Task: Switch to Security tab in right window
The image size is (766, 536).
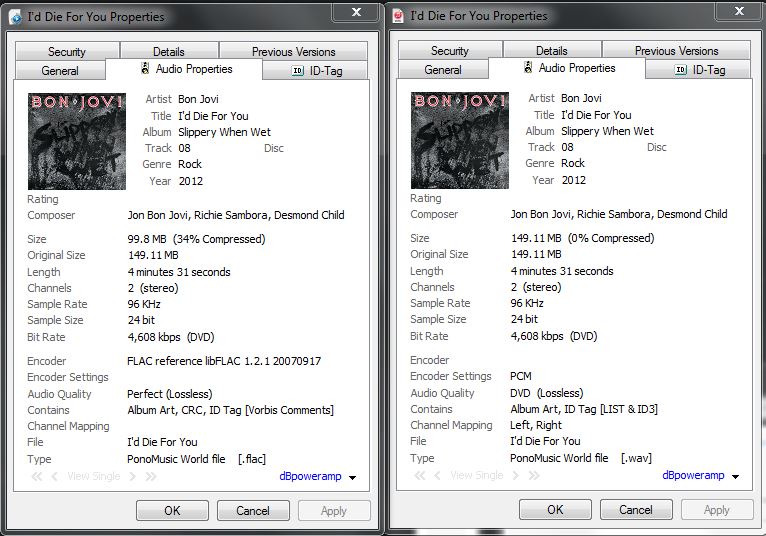Action: coord(450,50)
